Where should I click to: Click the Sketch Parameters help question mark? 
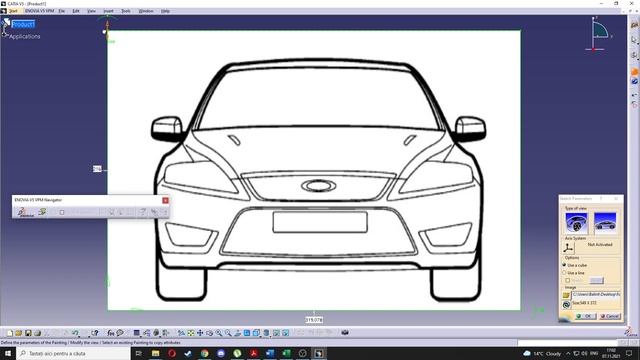click(601, 198)
